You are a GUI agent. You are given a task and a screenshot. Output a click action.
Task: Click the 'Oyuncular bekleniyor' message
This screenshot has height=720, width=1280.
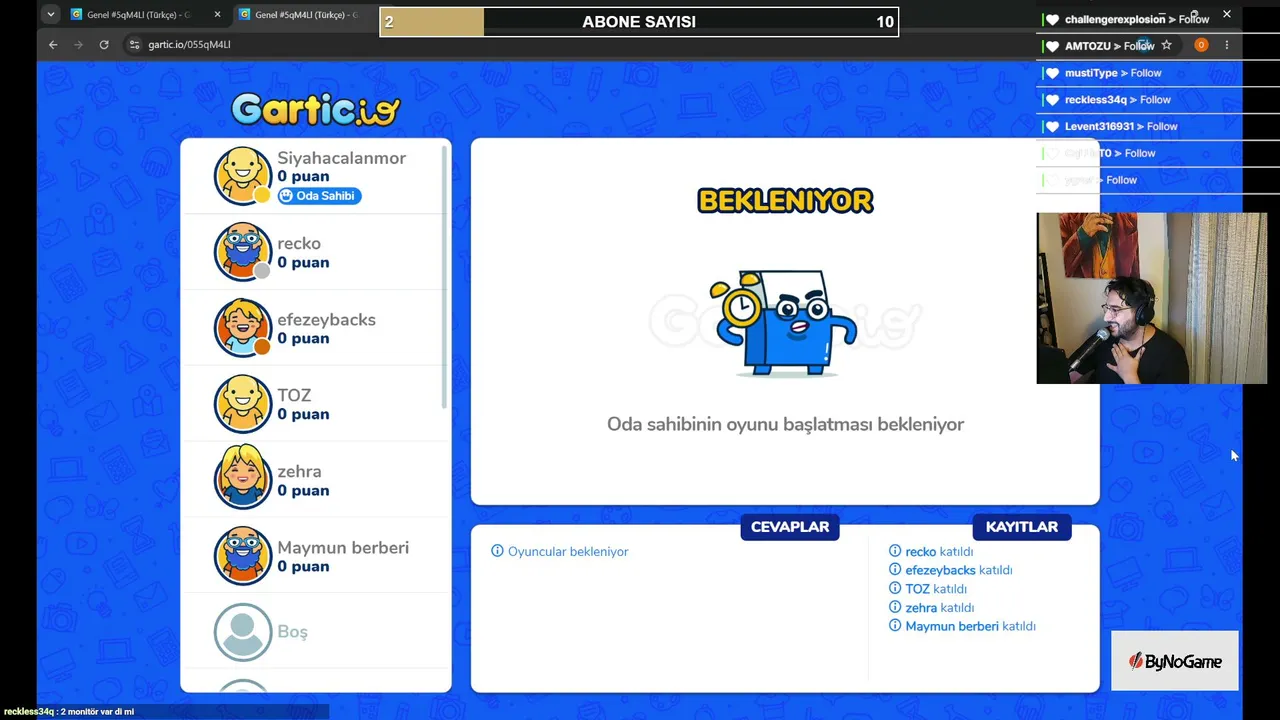click(568, 552)
